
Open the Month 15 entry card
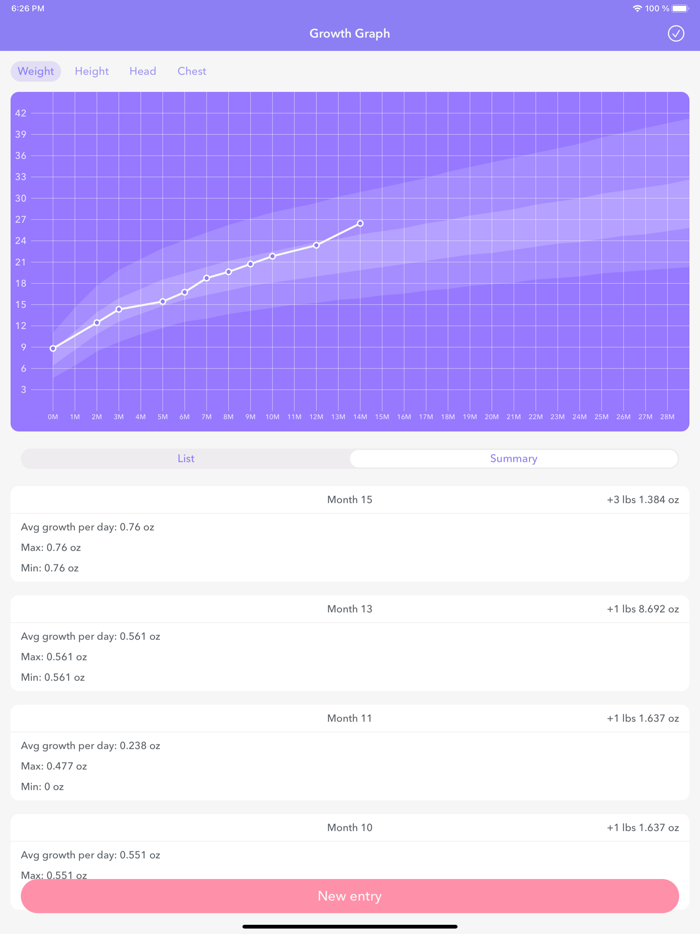click(349, 499)
